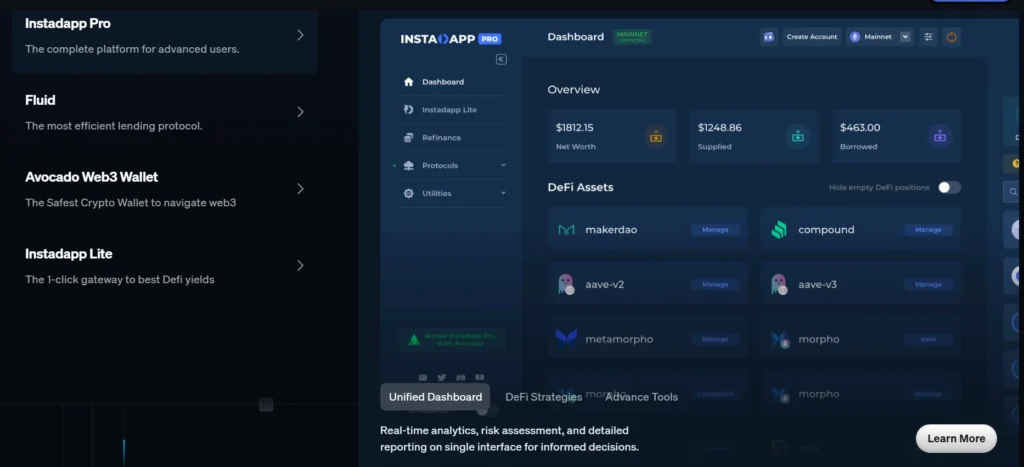Click the Create Account button
Screen dimensions: 1024x467
pos(811,37)
